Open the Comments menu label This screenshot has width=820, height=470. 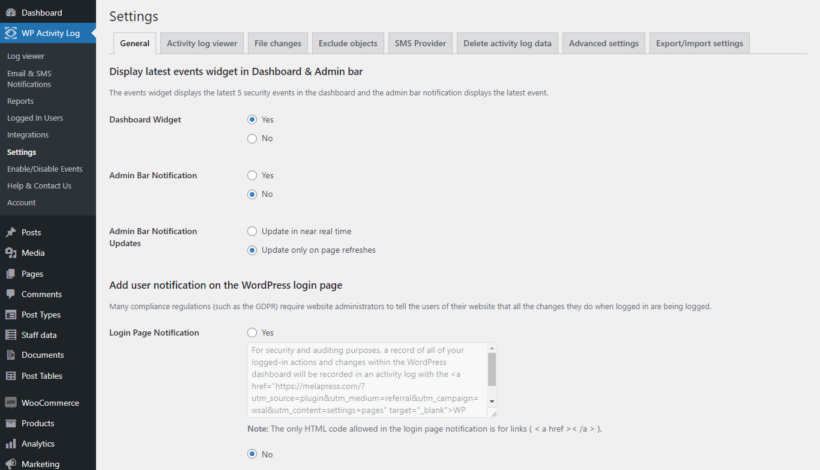tap(42, 294)
